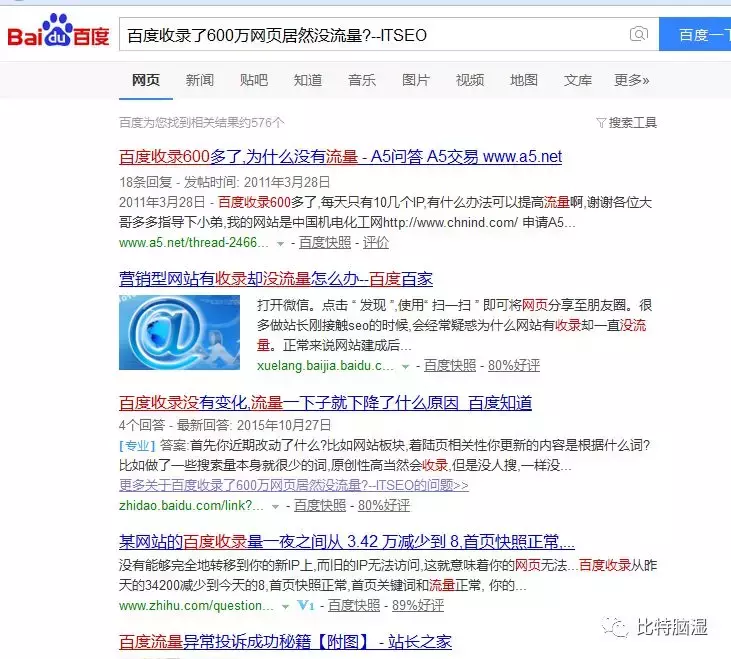Switch to the 文库 tab

click(578, 80)
